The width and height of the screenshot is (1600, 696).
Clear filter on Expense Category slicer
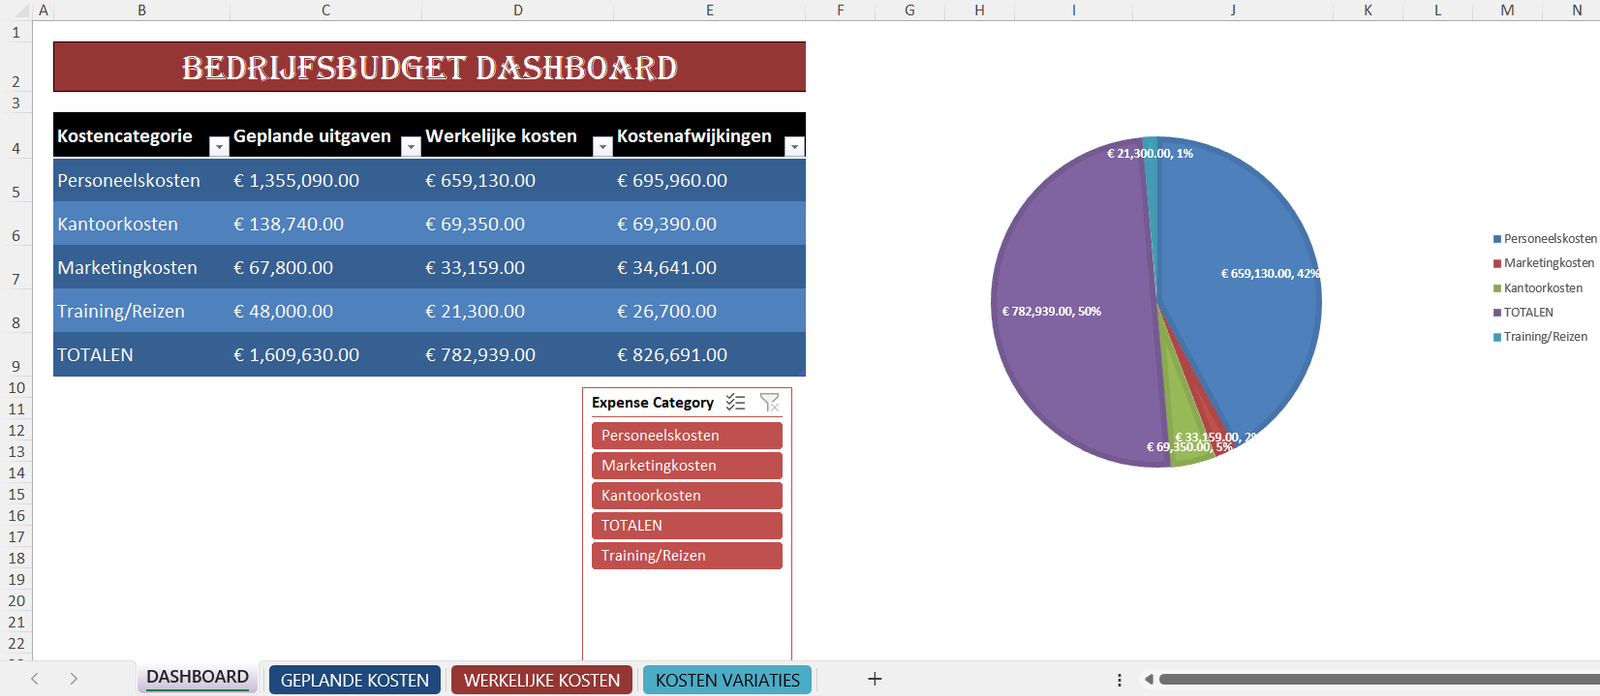[769, 402]
